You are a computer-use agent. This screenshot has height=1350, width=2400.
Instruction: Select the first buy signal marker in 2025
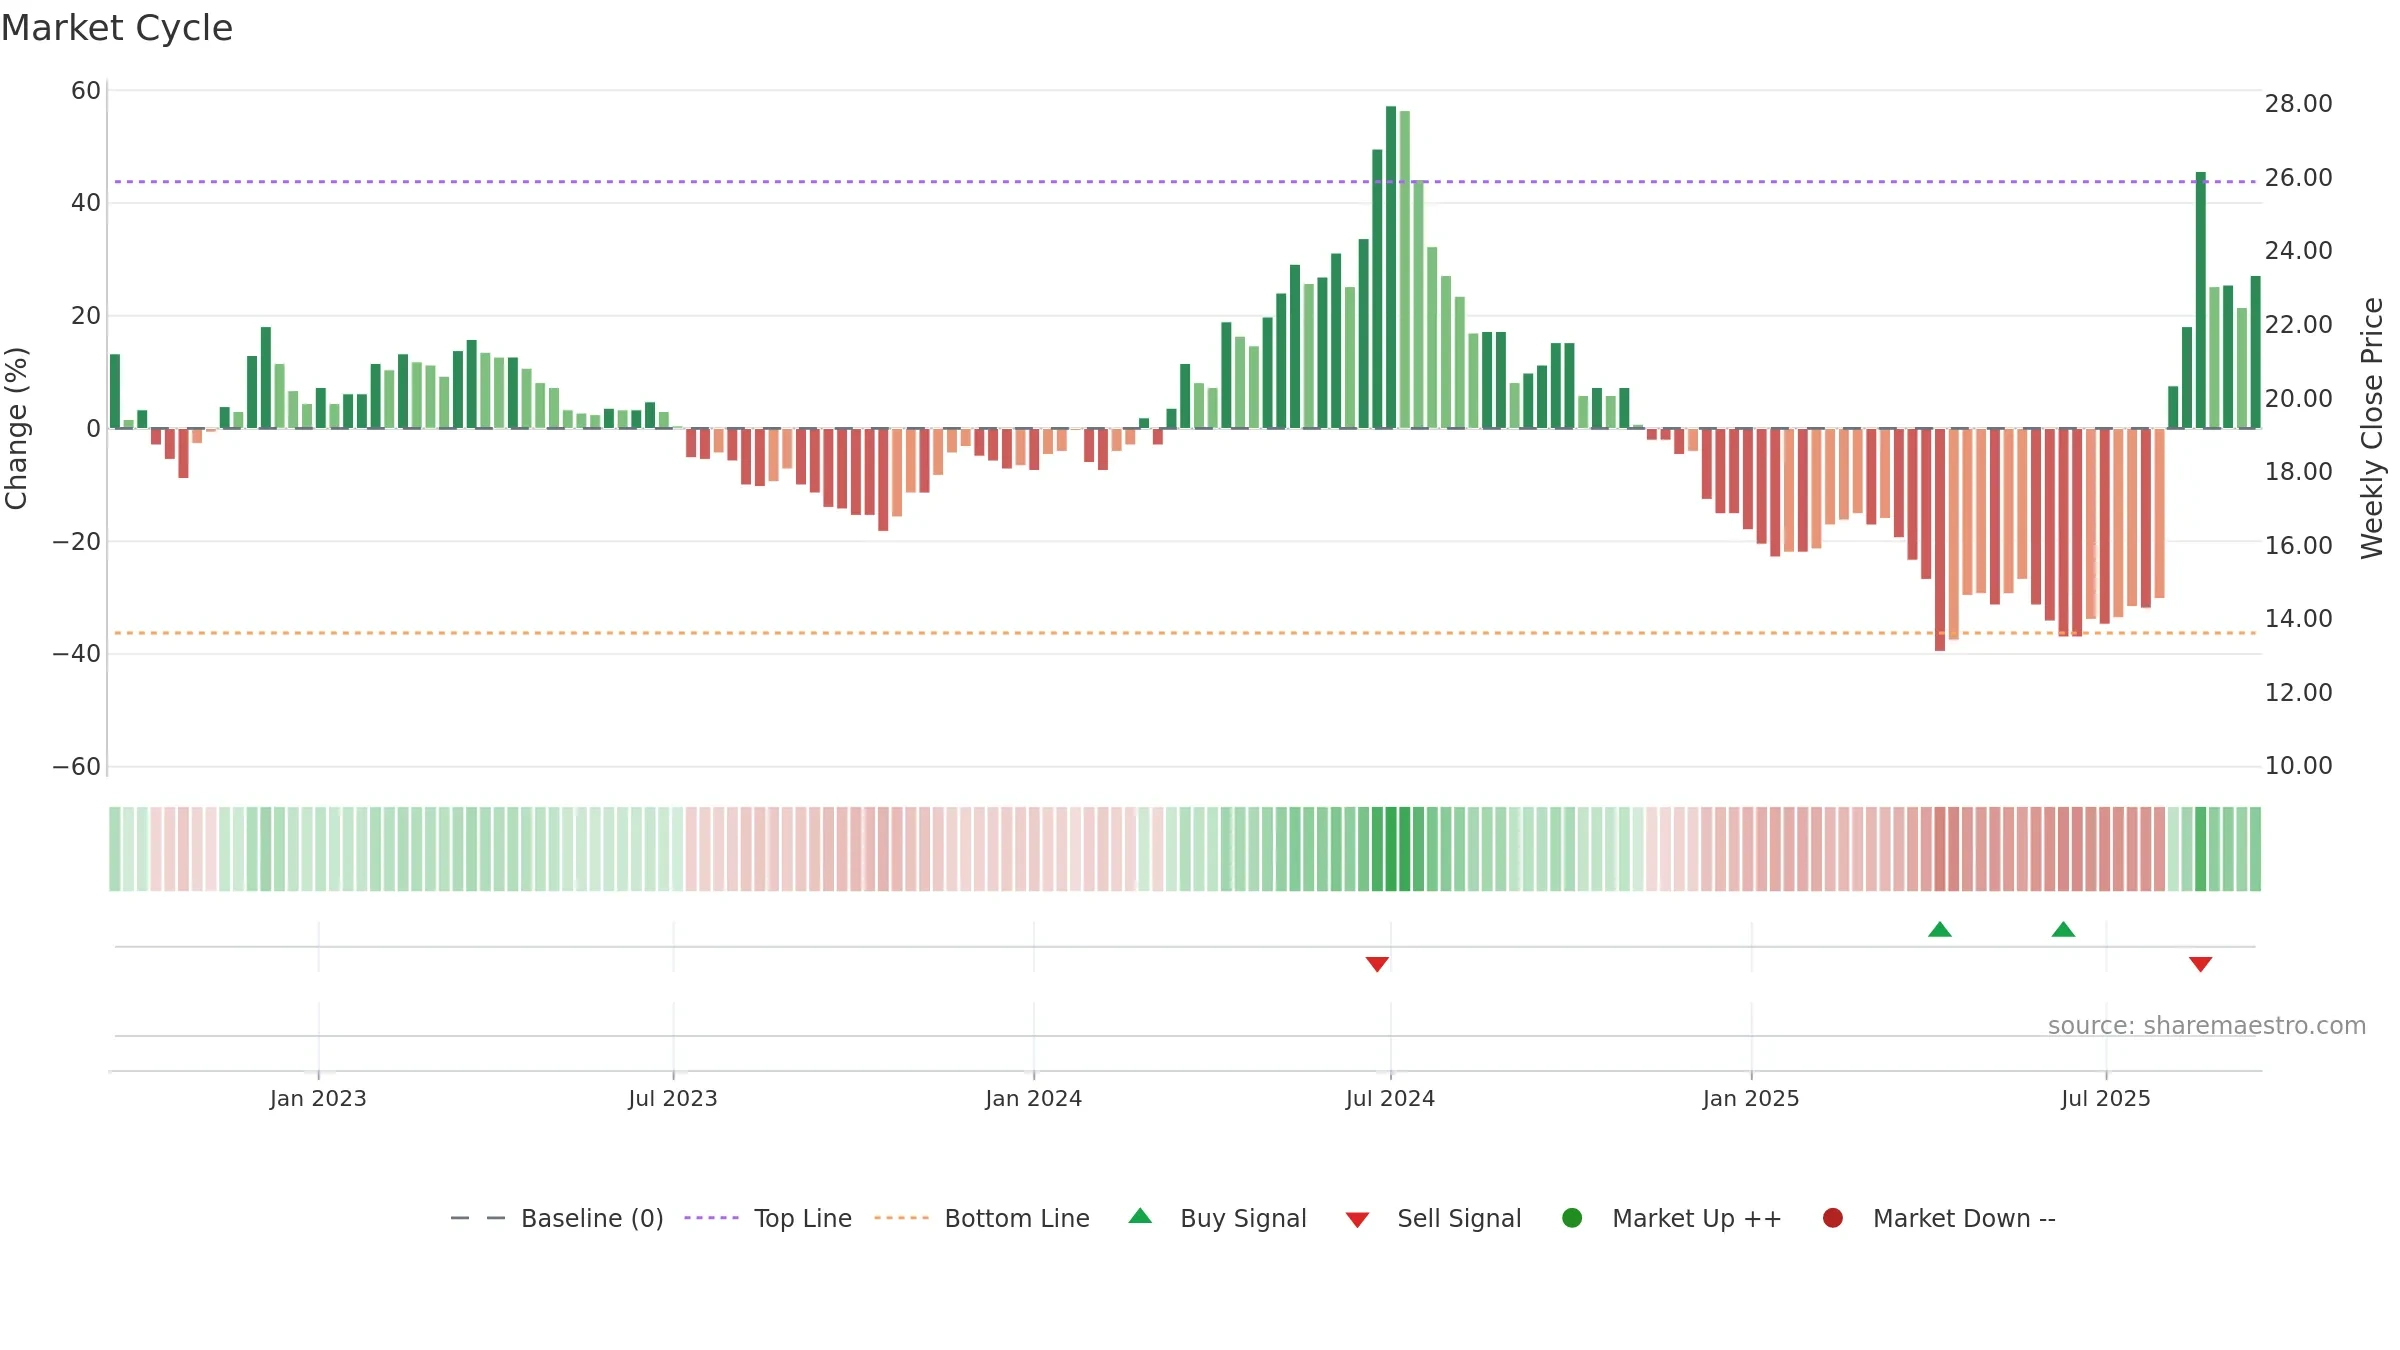[1940, 929]
